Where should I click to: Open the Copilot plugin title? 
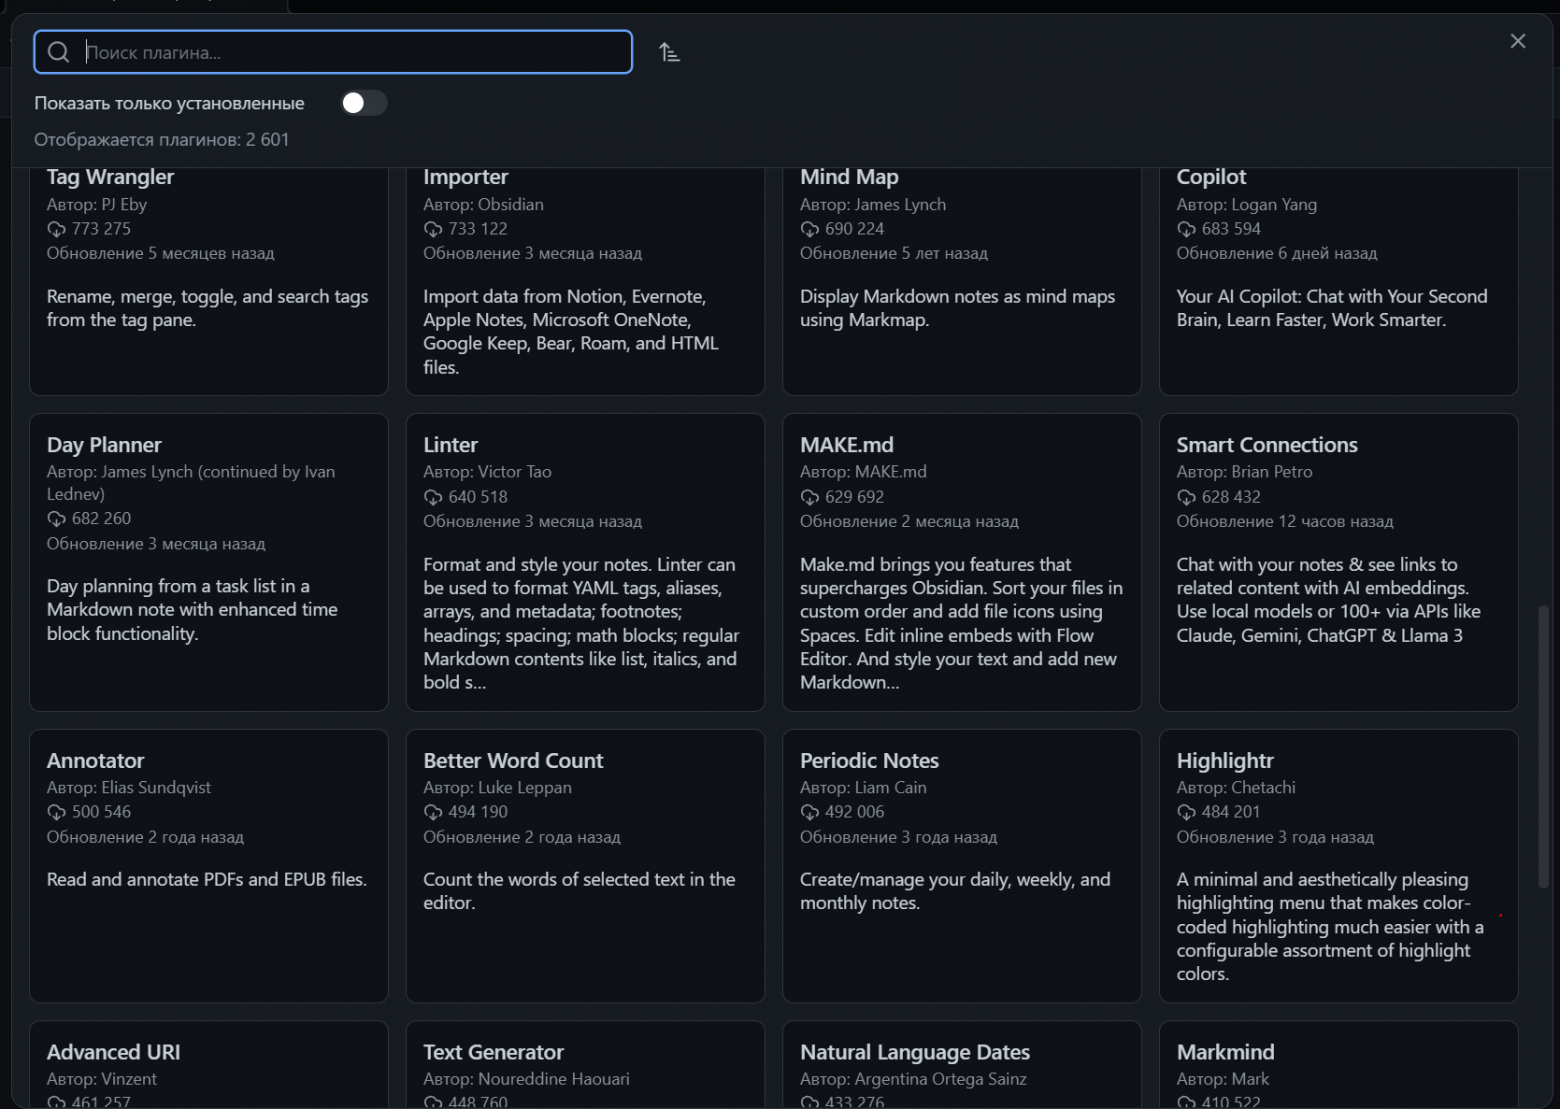coord(1211,177)
